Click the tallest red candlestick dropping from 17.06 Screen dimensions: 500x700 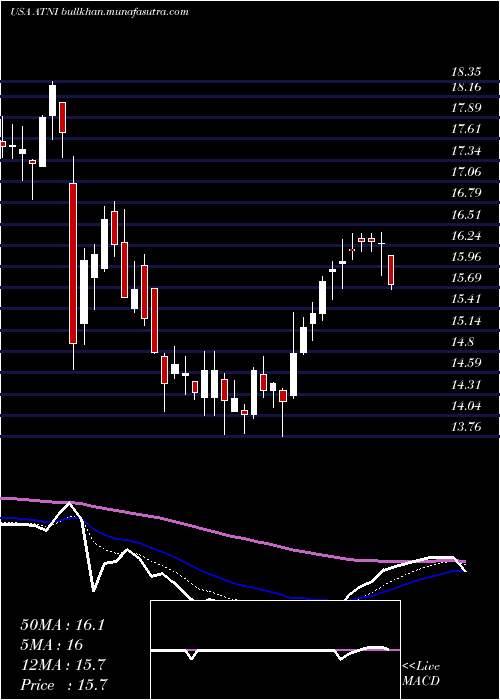[73, 263]
